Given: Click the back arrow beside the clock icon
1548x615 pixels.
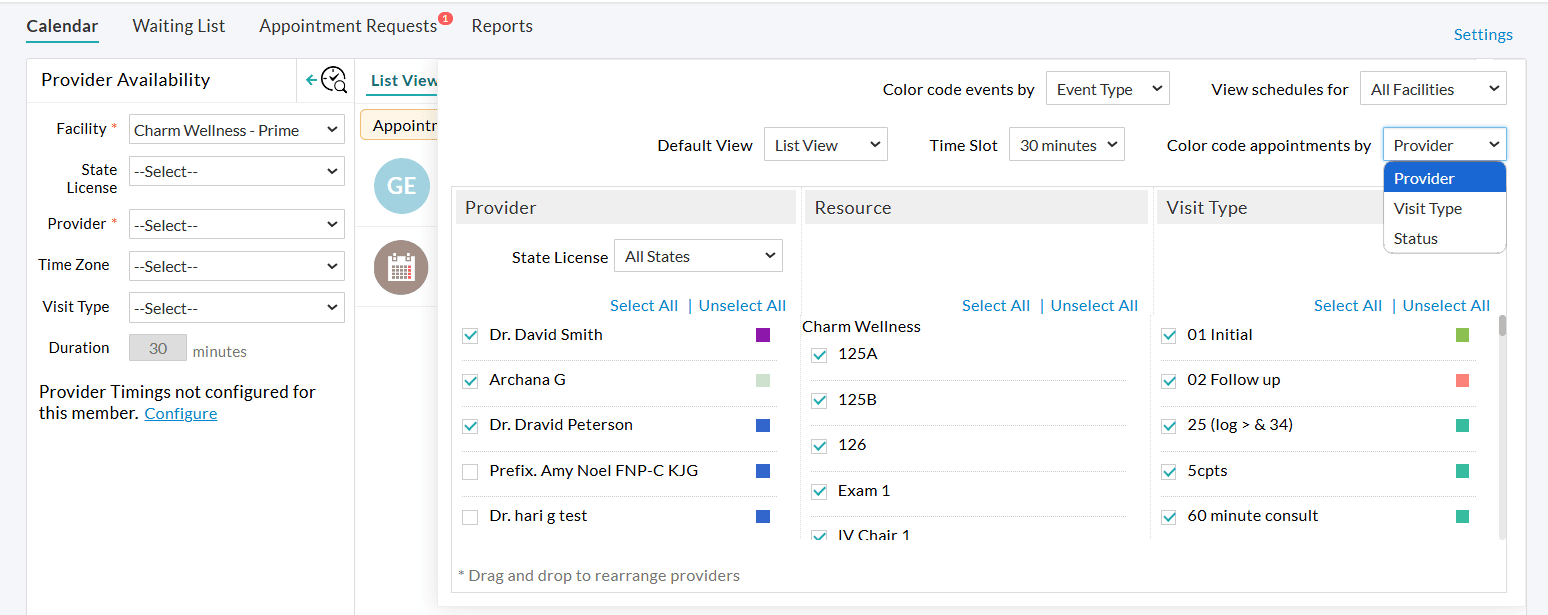Looking at the screenshot, I should 311,80.
